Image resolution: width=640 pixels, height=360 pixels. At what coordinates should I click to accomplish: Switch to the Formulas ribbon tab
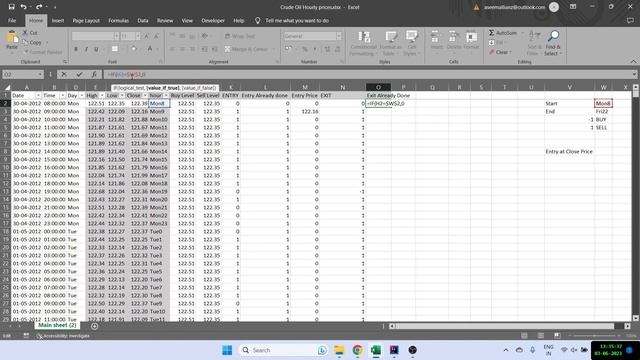118,20
